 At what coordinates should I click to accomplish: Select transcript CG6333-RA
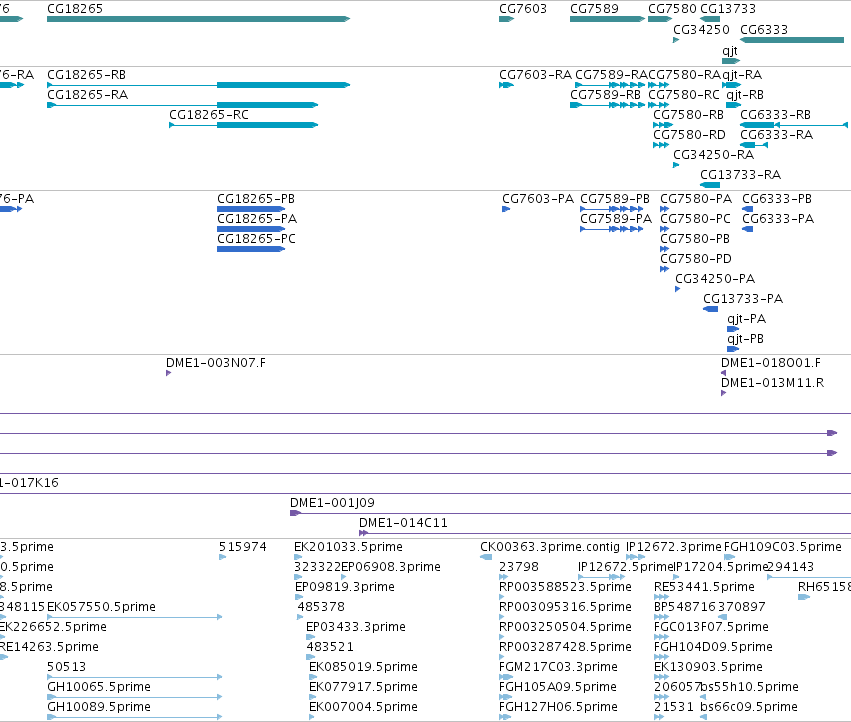coord(754,145)
